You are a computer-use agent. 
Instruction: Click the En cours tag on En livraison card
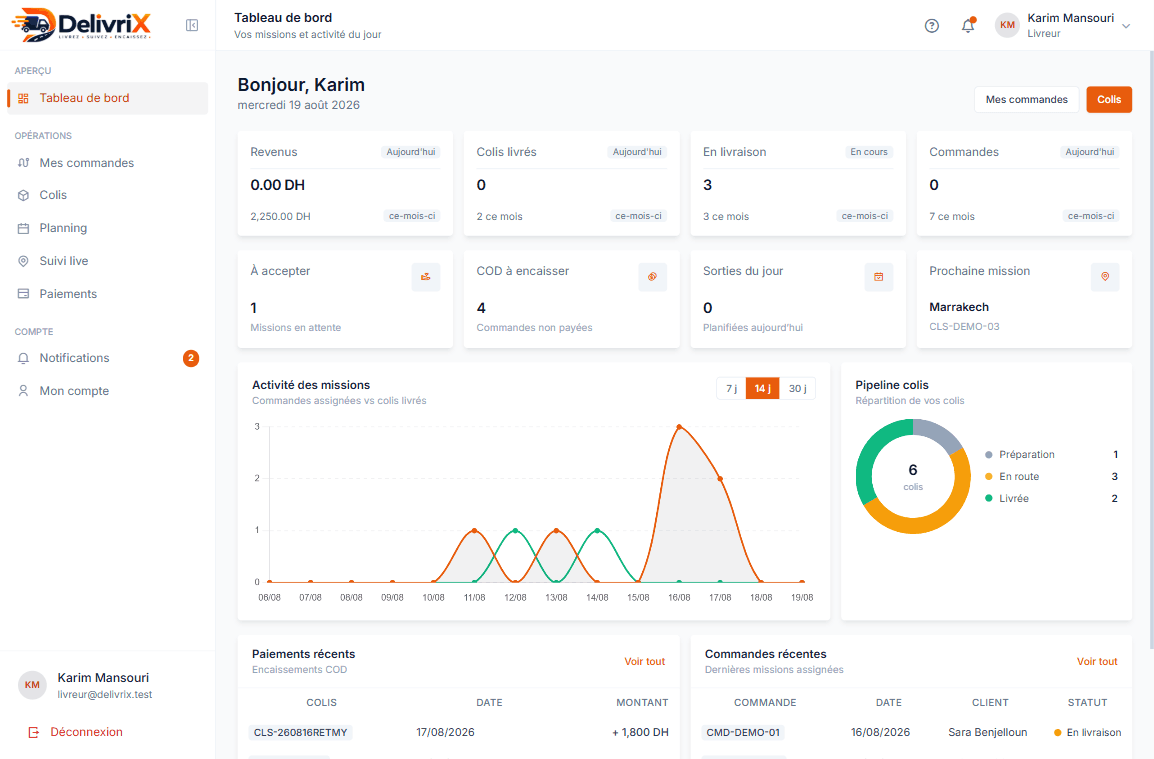click(868, 152)
